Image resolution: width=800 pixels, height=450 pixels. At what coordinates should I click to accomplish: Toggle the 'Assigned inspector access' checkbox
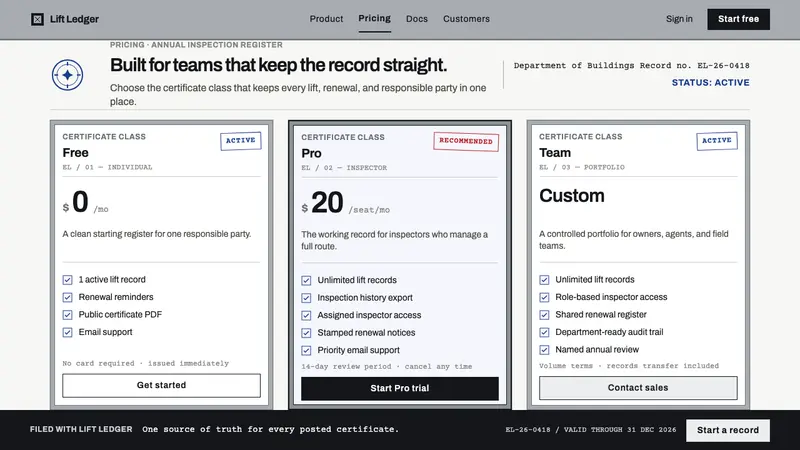coord(306,315)
